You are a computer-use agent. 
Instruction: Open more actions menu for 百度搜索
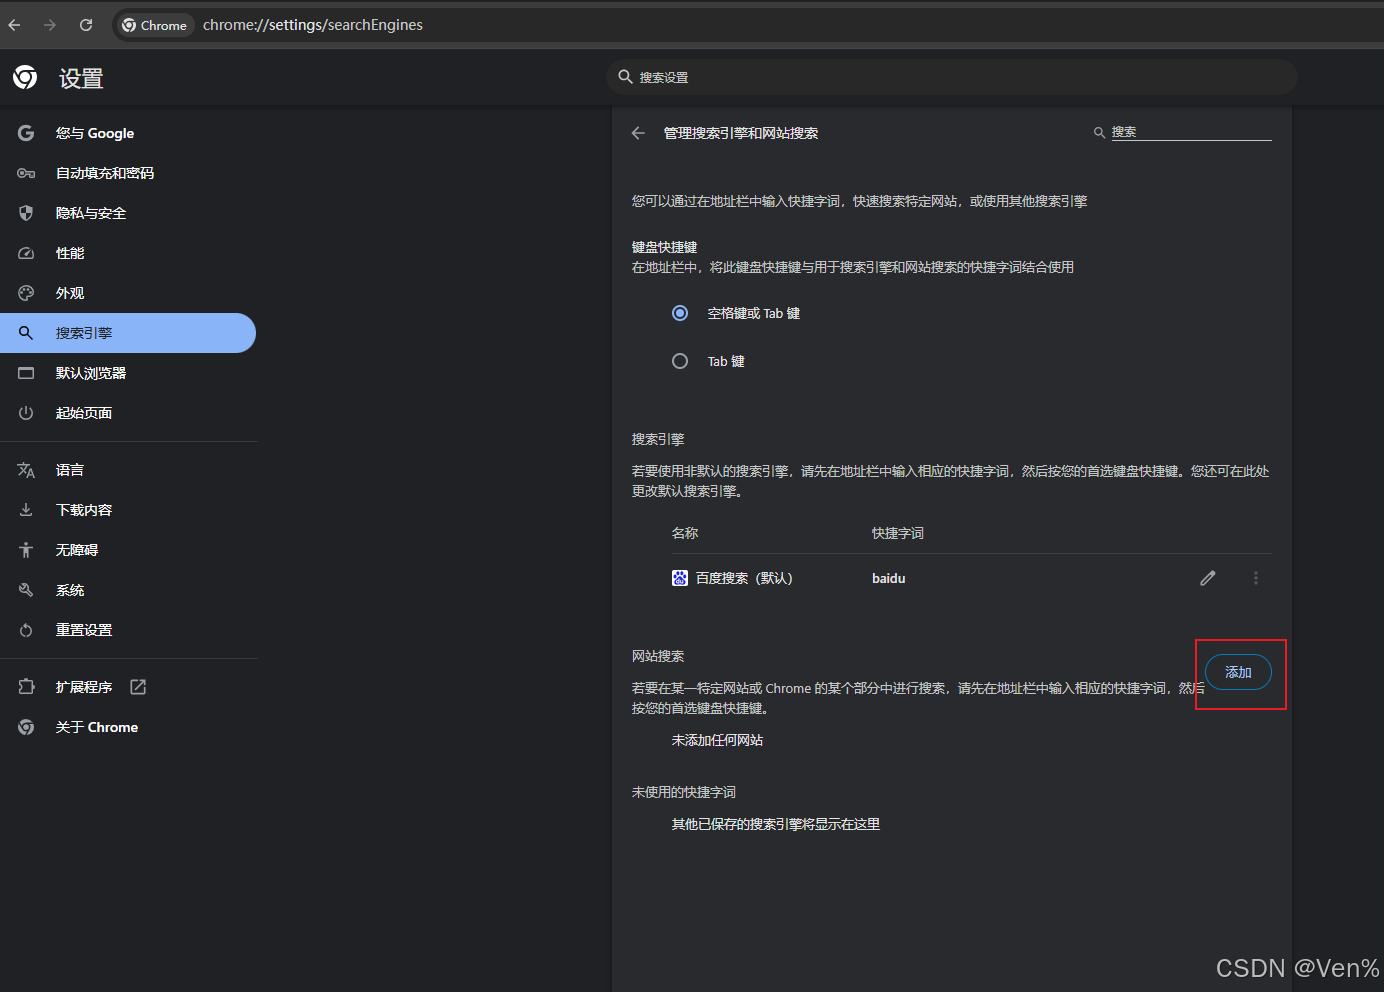1256,578
